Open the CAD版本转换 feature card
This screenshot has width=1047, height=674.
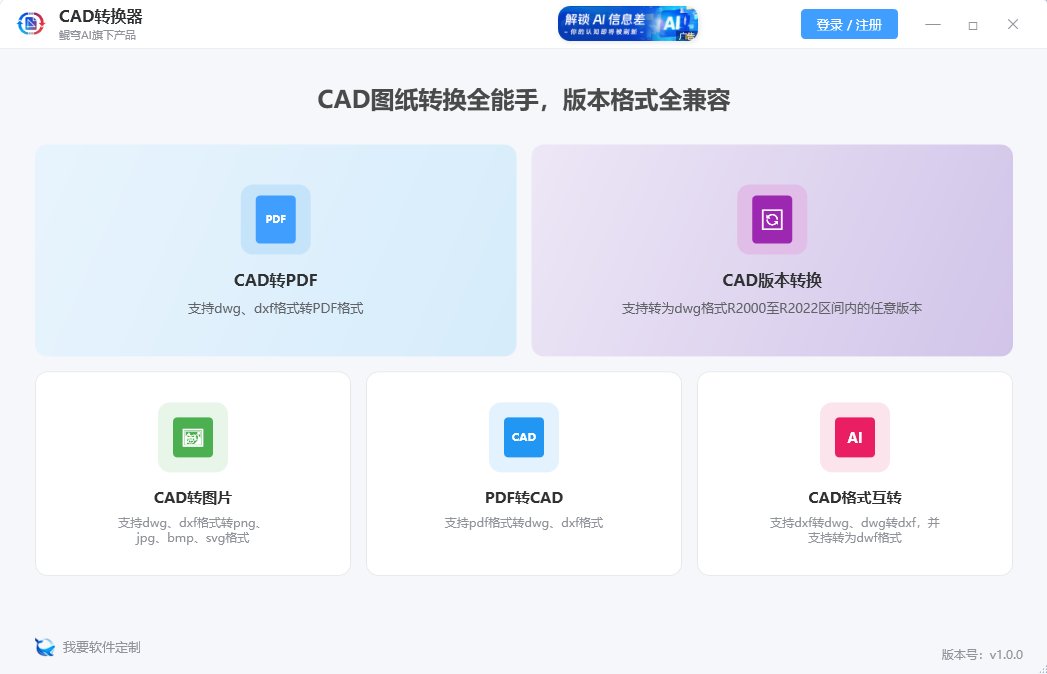coord(772,250)
